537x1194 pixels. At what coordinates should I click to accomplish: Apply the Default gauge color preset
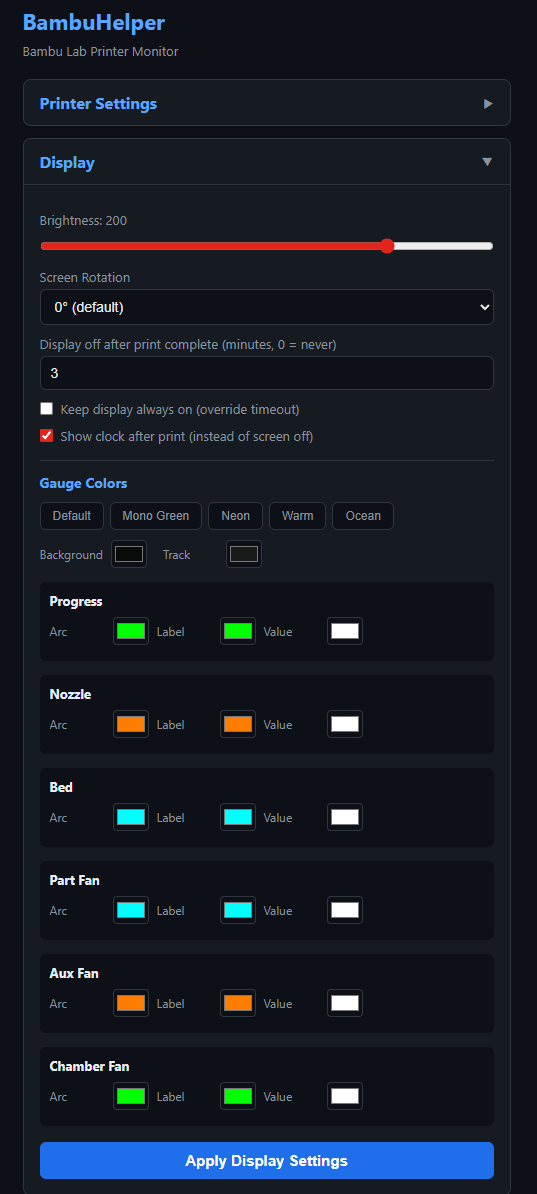(72, 516)
